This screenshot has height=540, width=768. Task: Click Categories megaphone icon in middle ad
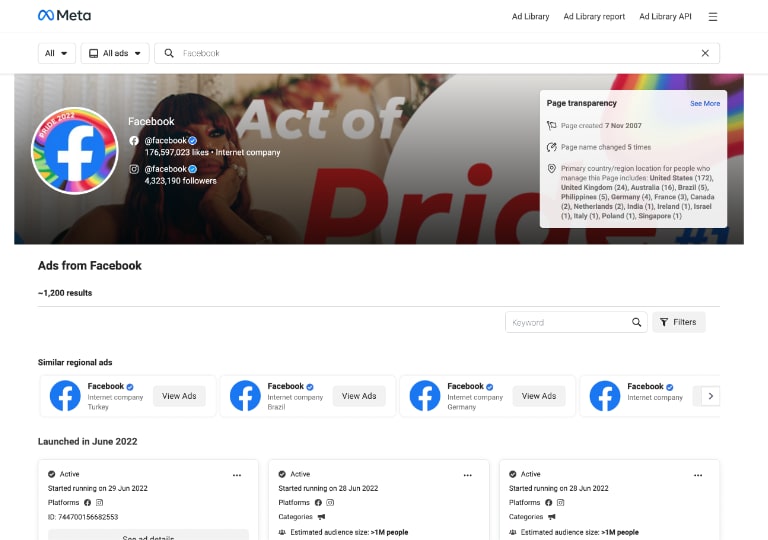pyautogui.click(x=321, y=516)
